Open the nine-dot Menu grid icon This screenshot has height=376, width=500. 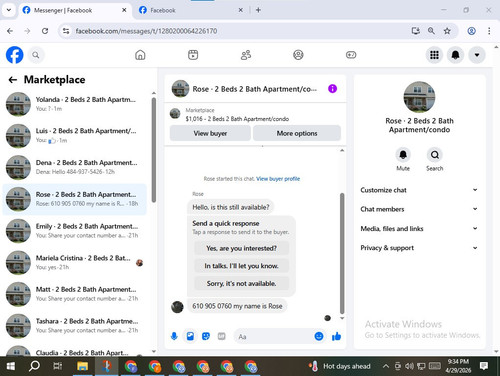click(434, 55)
